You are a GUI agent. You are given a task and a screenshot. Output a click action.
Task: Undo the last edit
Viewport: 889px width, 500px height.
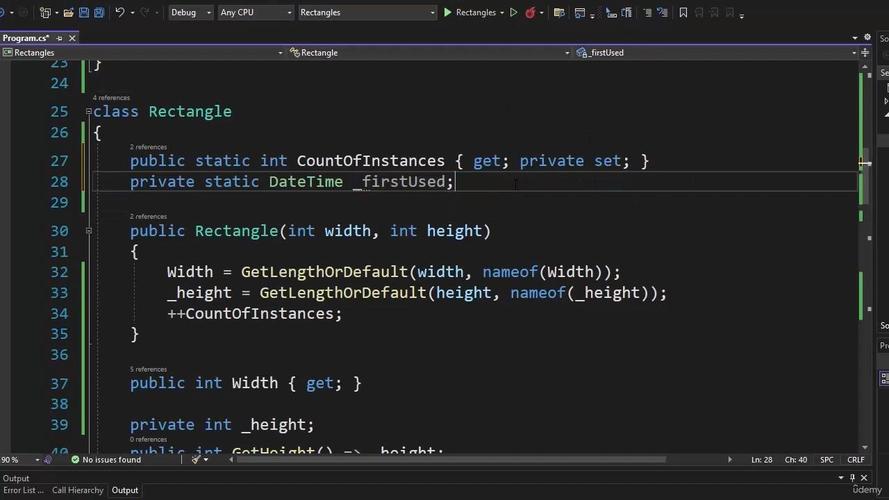120,12
